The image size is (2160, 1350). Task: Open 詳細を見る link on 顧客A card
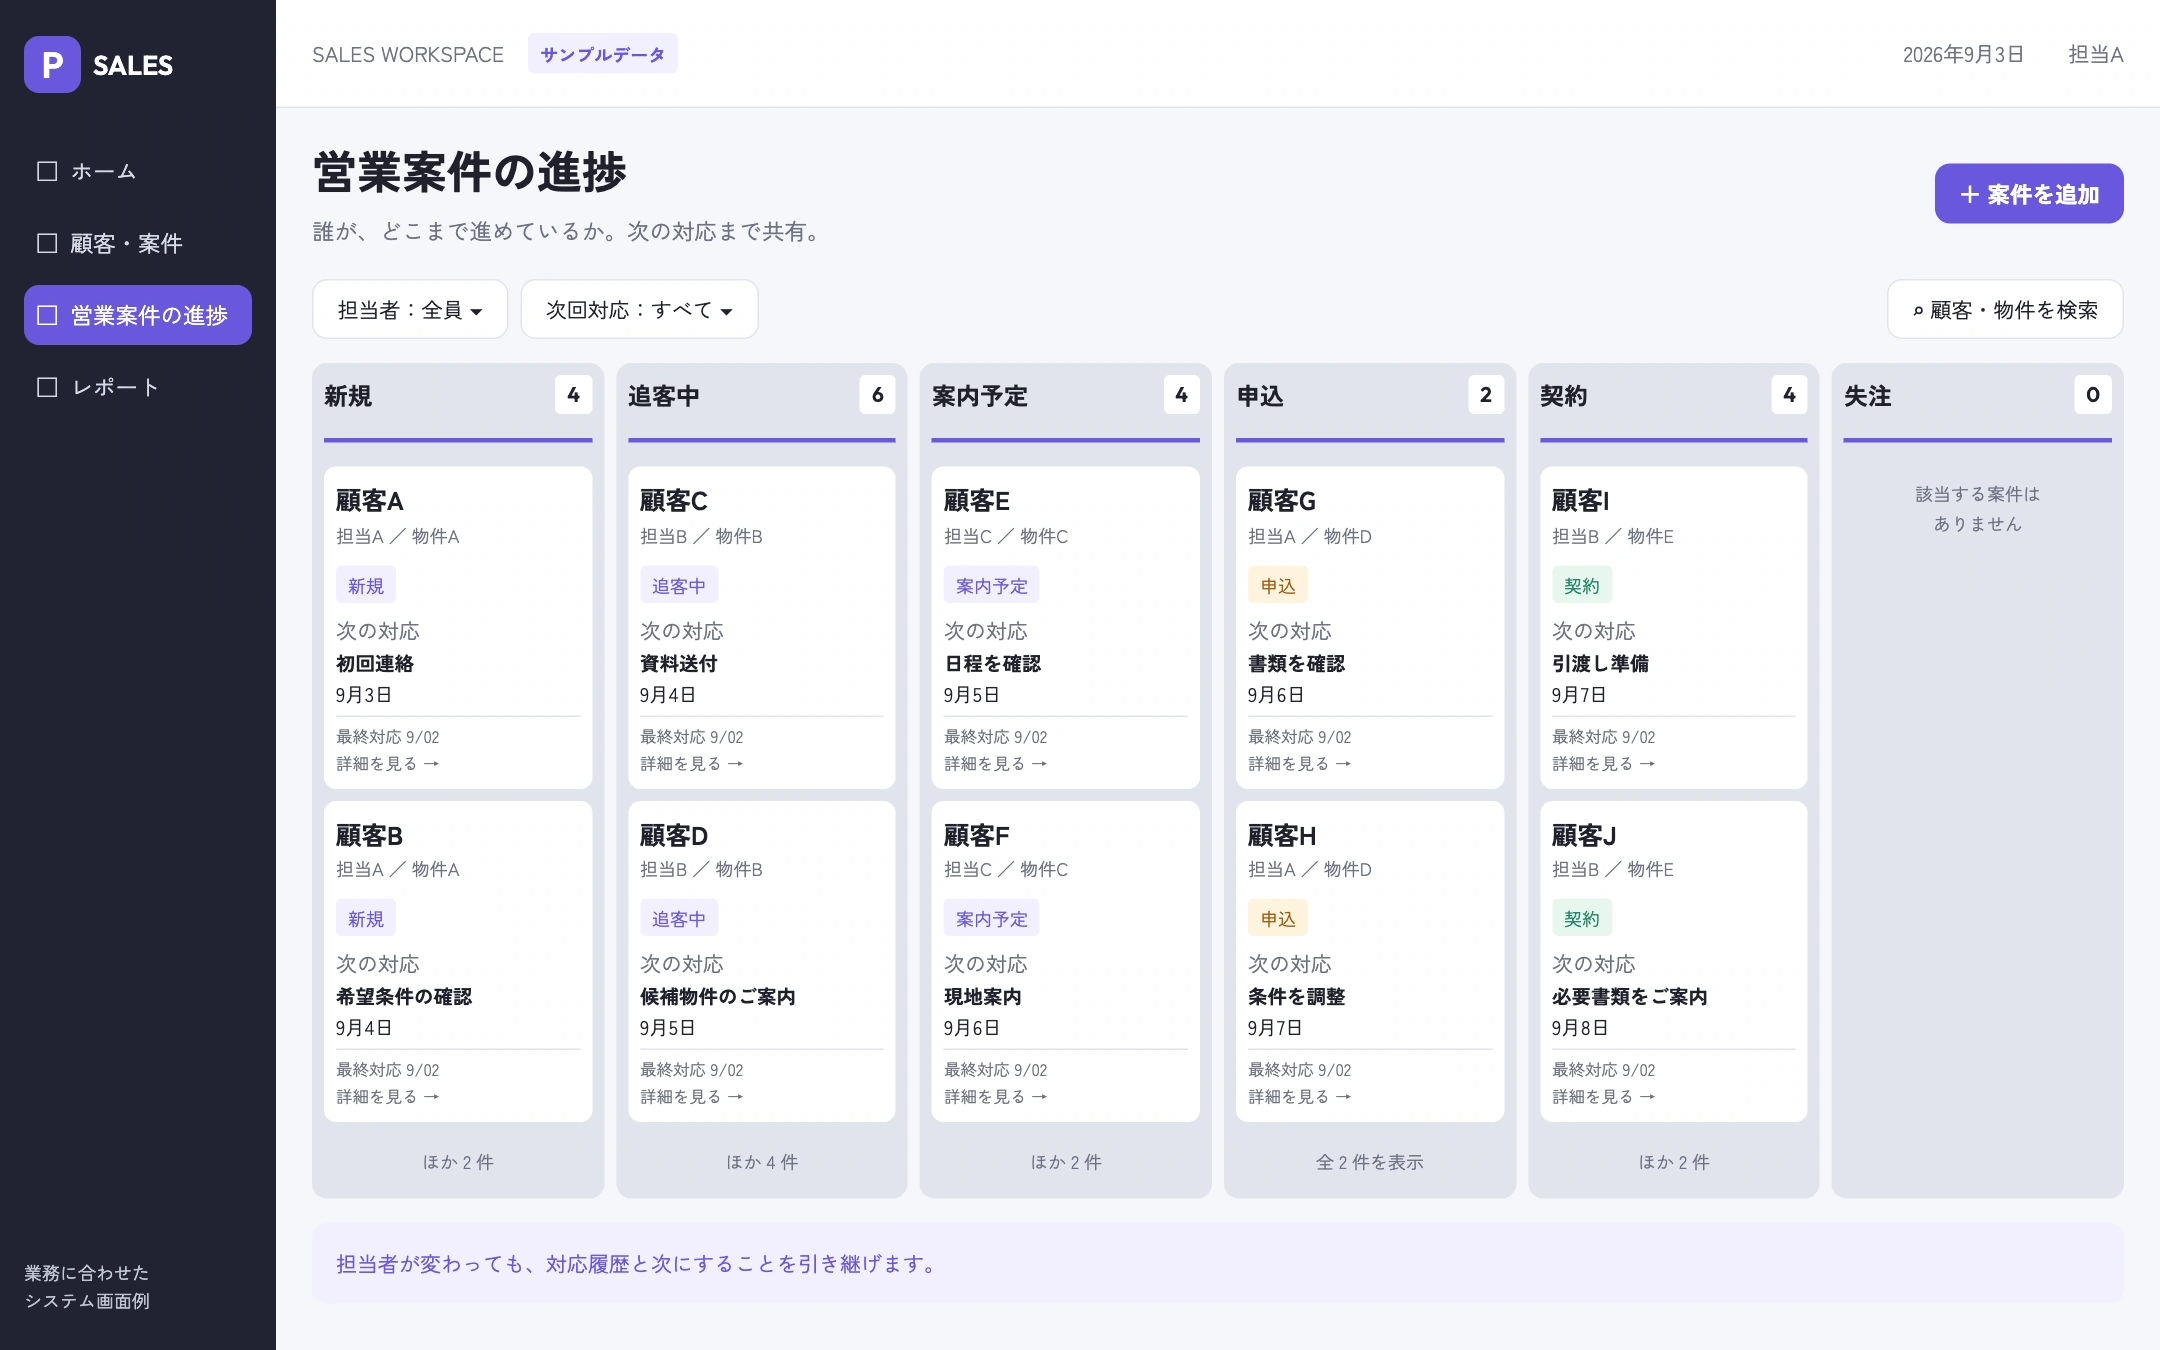point(388,764)
